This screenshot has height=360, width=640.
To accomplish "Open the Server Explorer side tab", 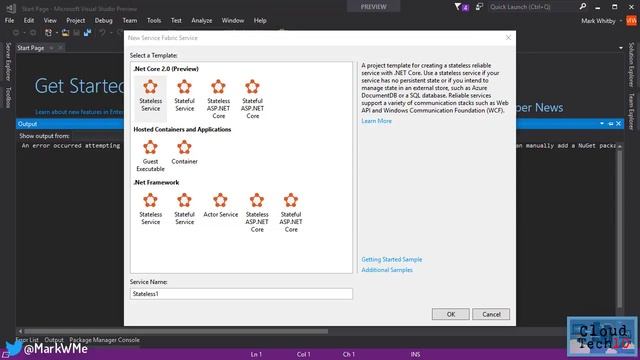I will [8, 61].
